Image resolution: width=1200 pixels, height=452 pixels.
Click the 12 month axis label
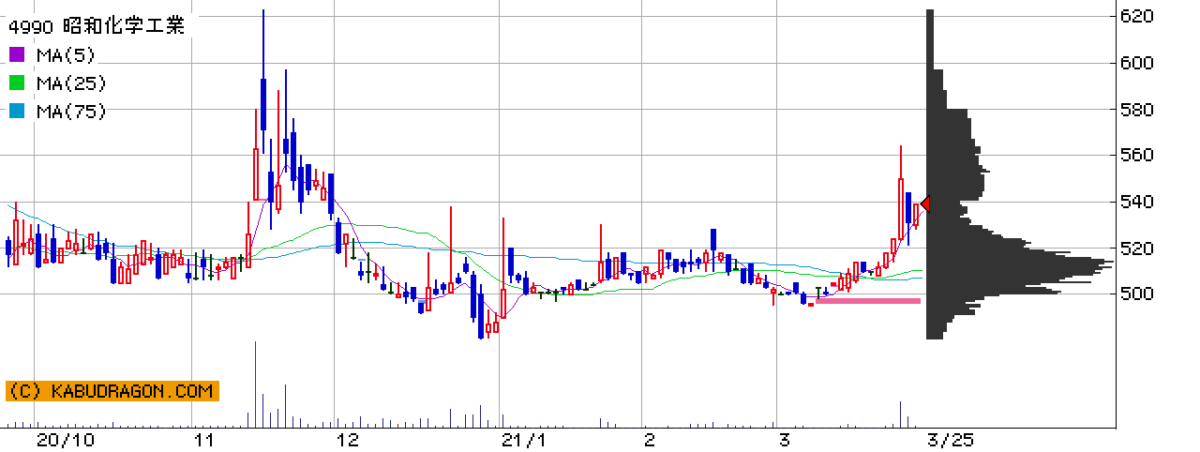pos(347,439)
